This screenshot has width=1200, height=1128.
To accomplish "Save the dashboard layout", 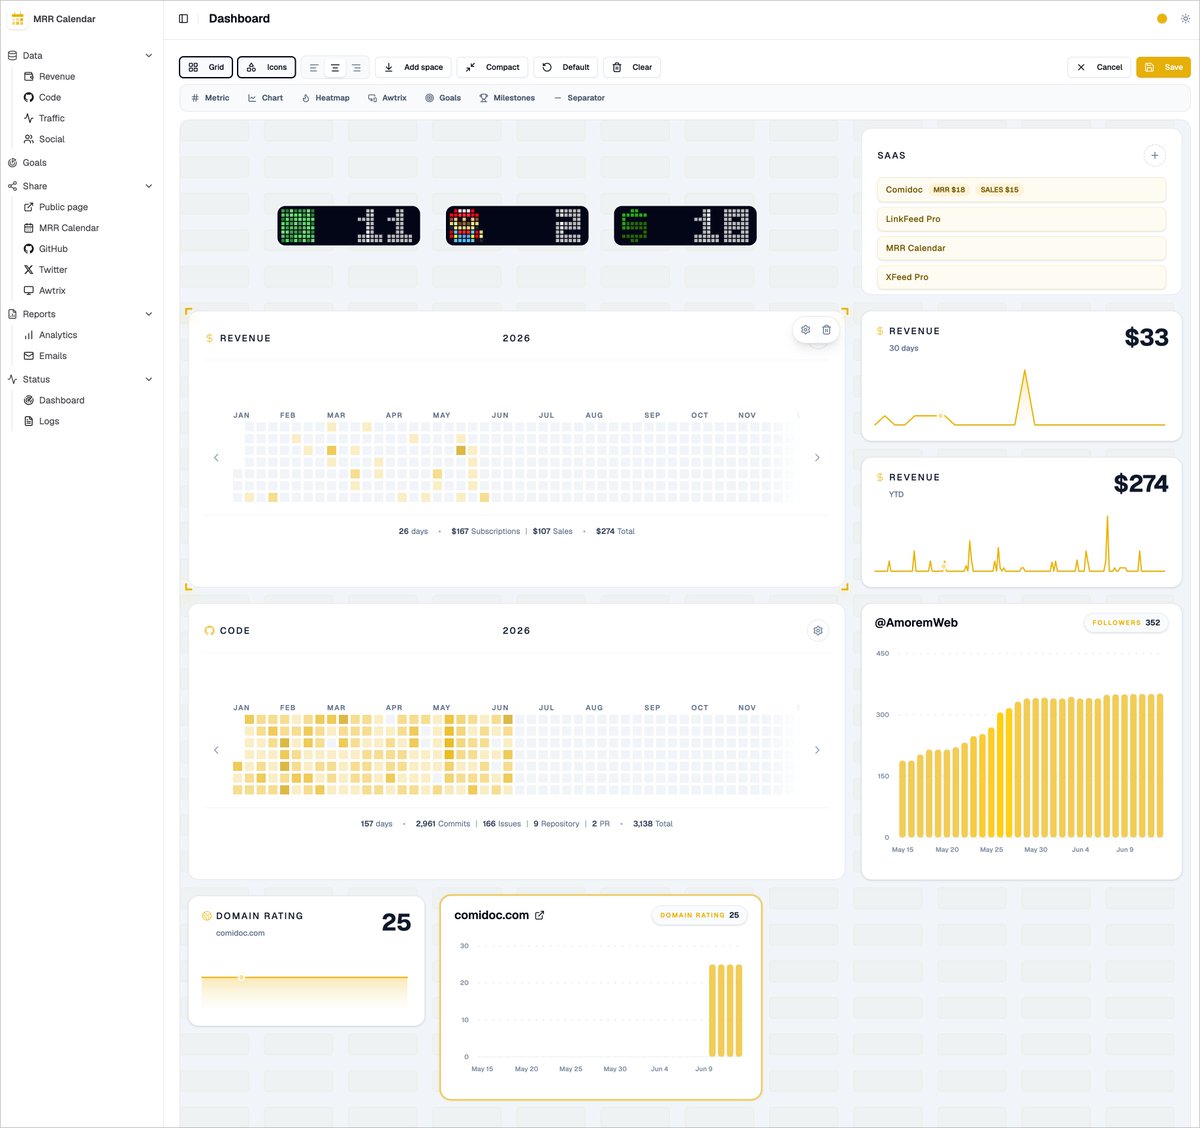I will [1163, 67].
